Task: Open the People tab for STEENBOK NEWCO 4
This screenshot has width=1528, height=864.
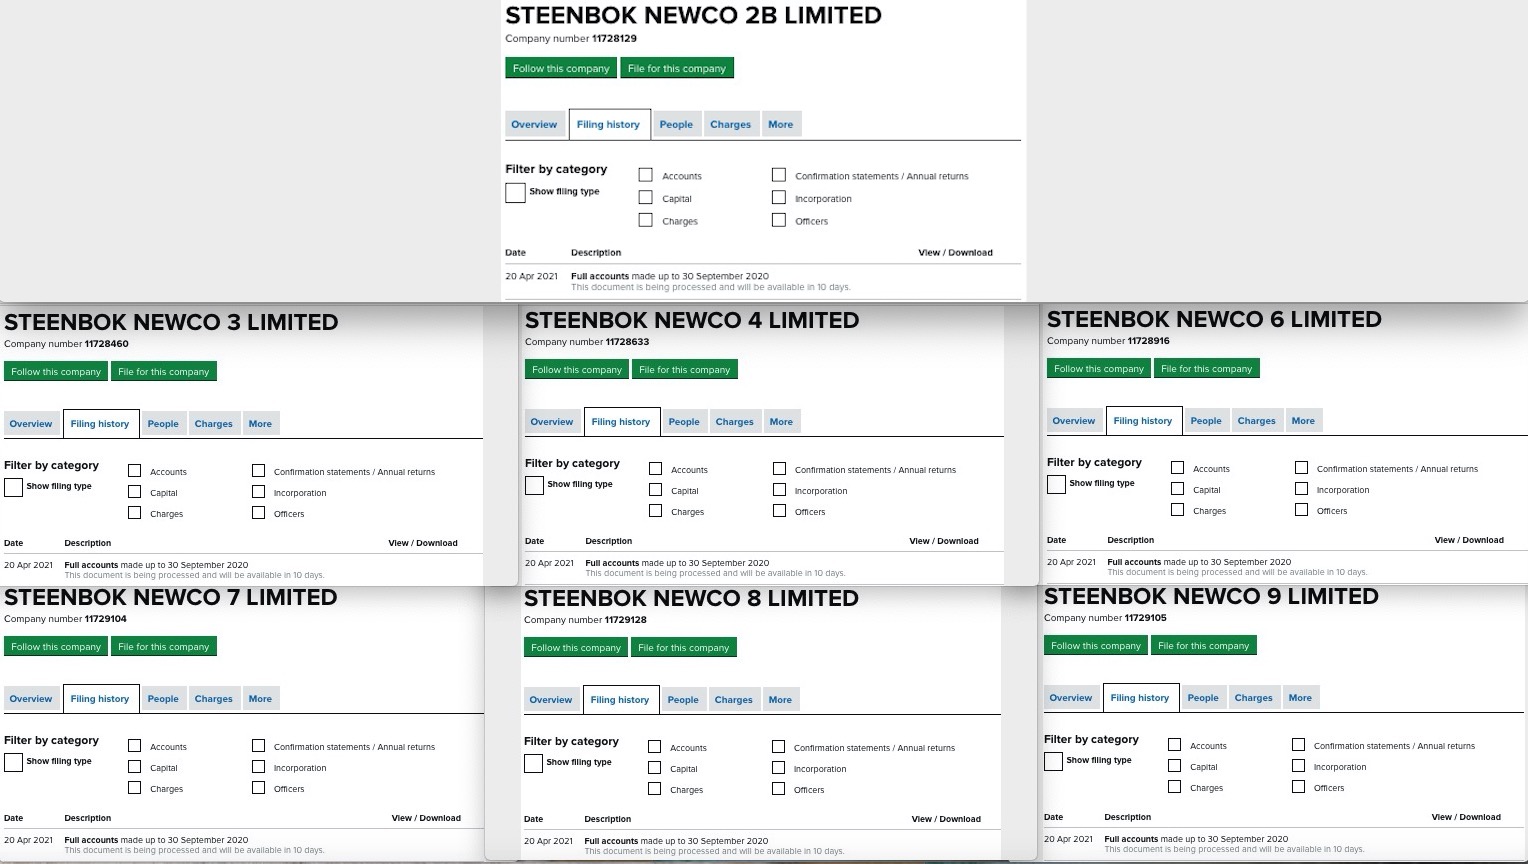Action: (684, 421)
